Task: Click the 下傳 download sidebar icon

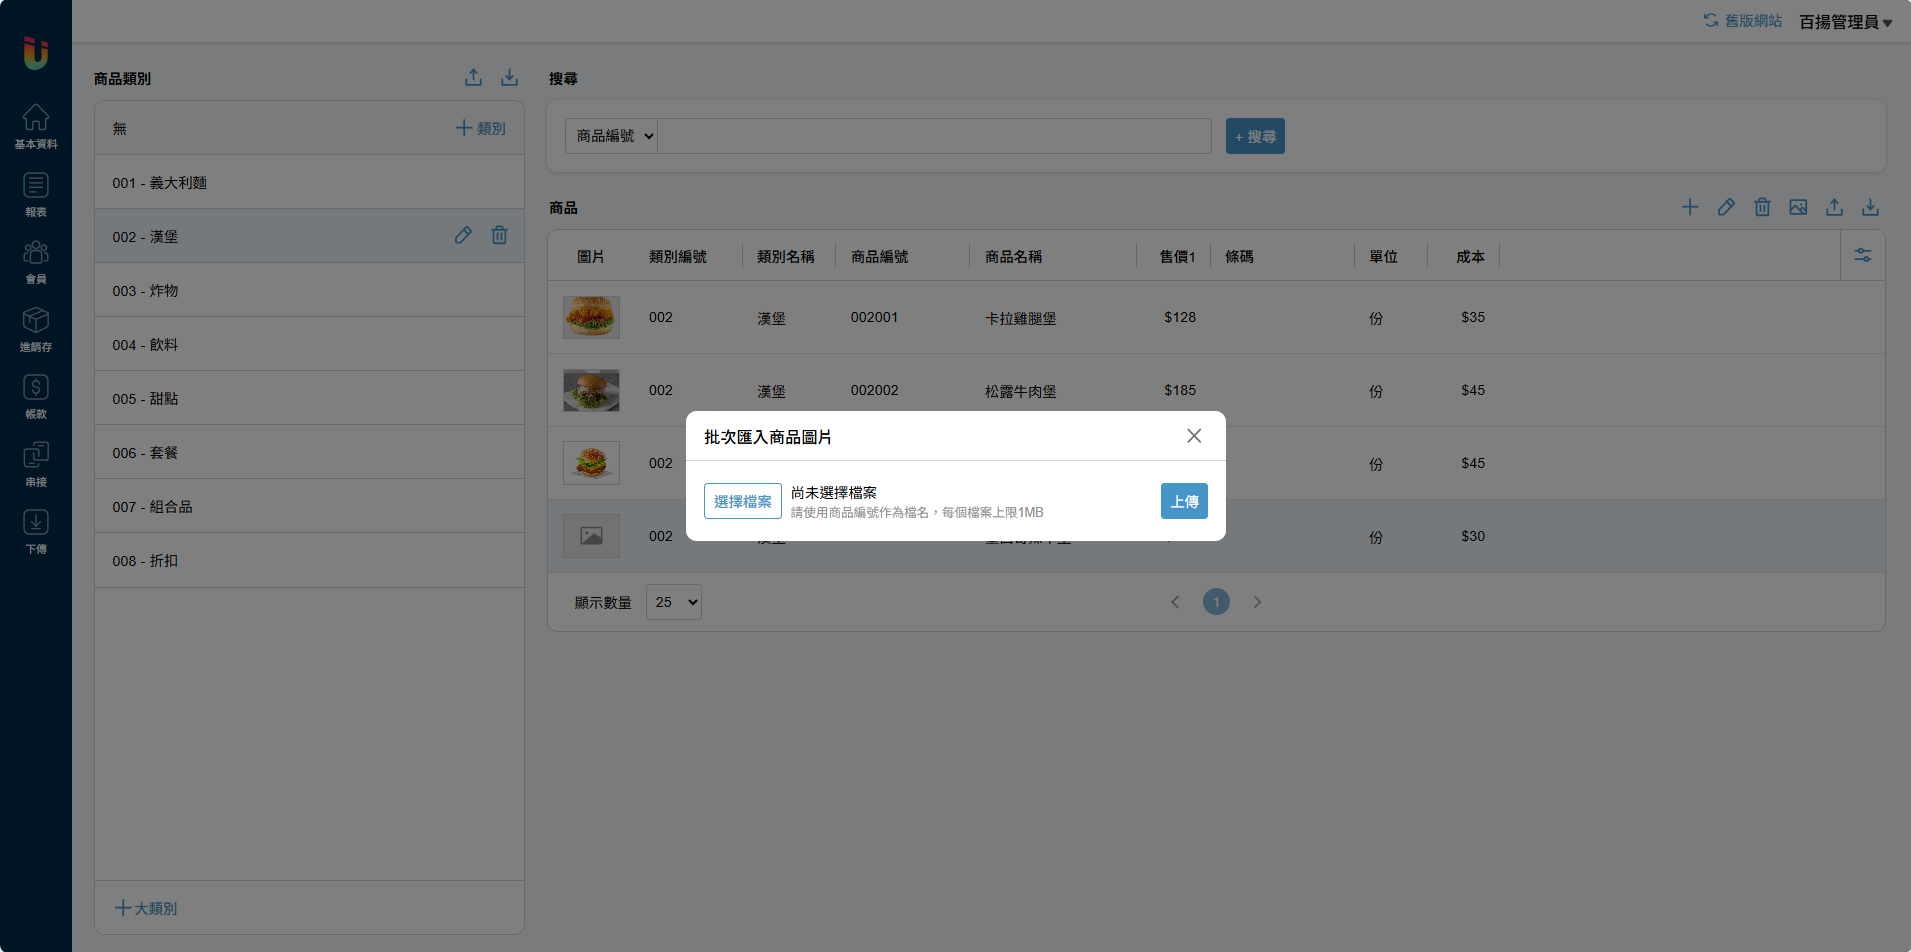Action: pos(36,531)
